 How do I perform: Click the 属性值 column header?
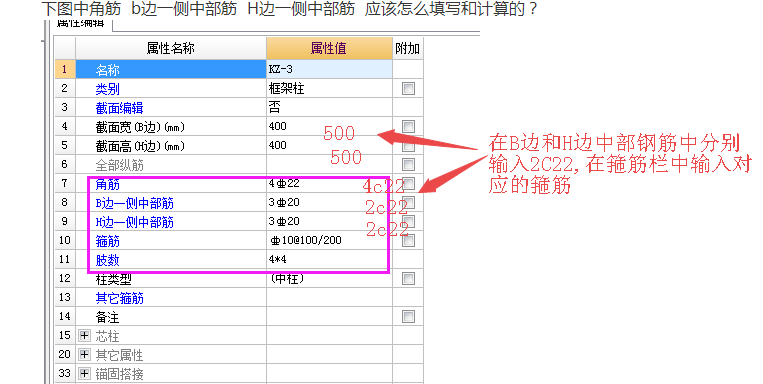point(329,48)
